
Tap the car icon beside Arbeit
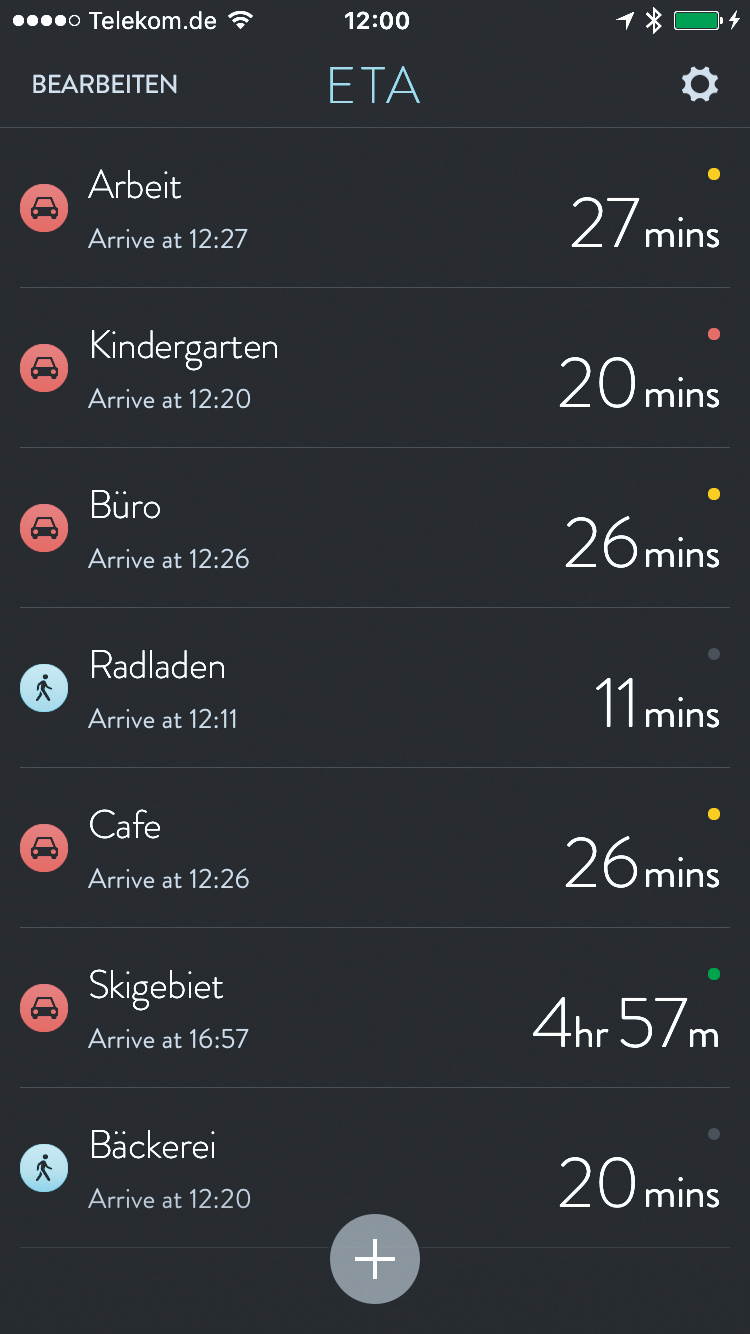click(44, 208)
